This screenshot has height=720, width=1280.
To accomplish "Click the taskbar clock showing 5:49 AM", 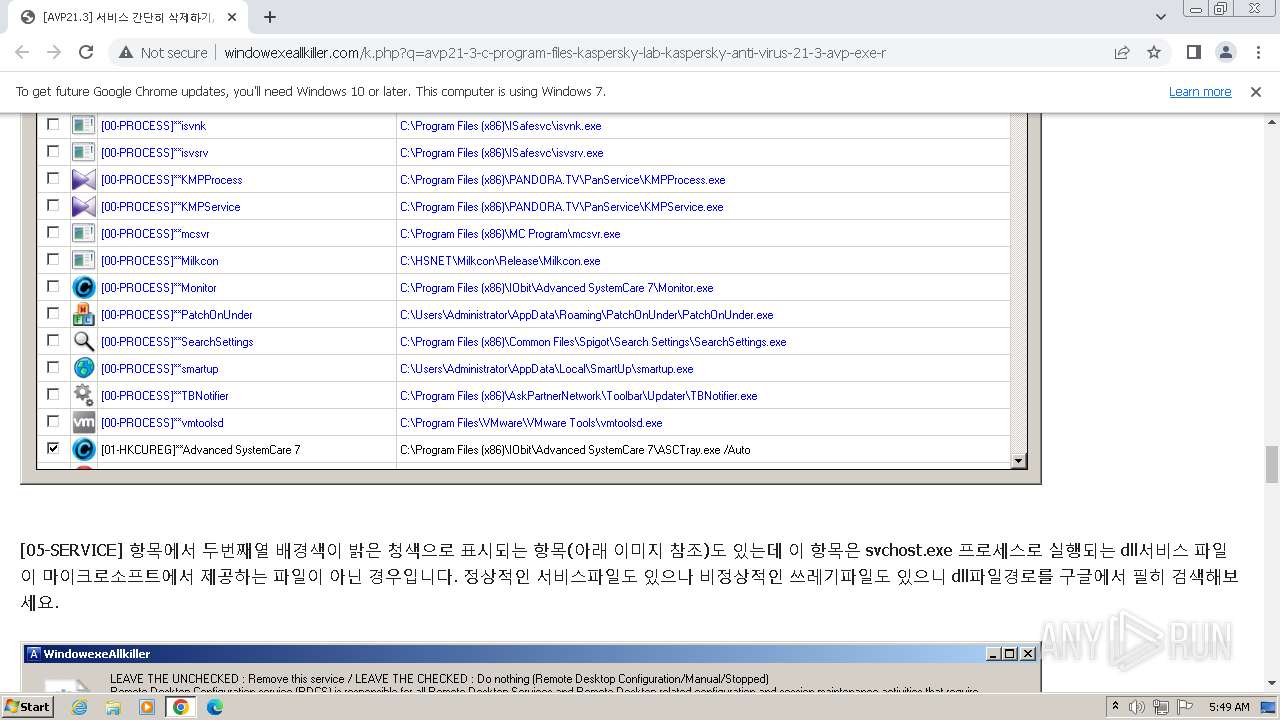I will click(1229, 707).
